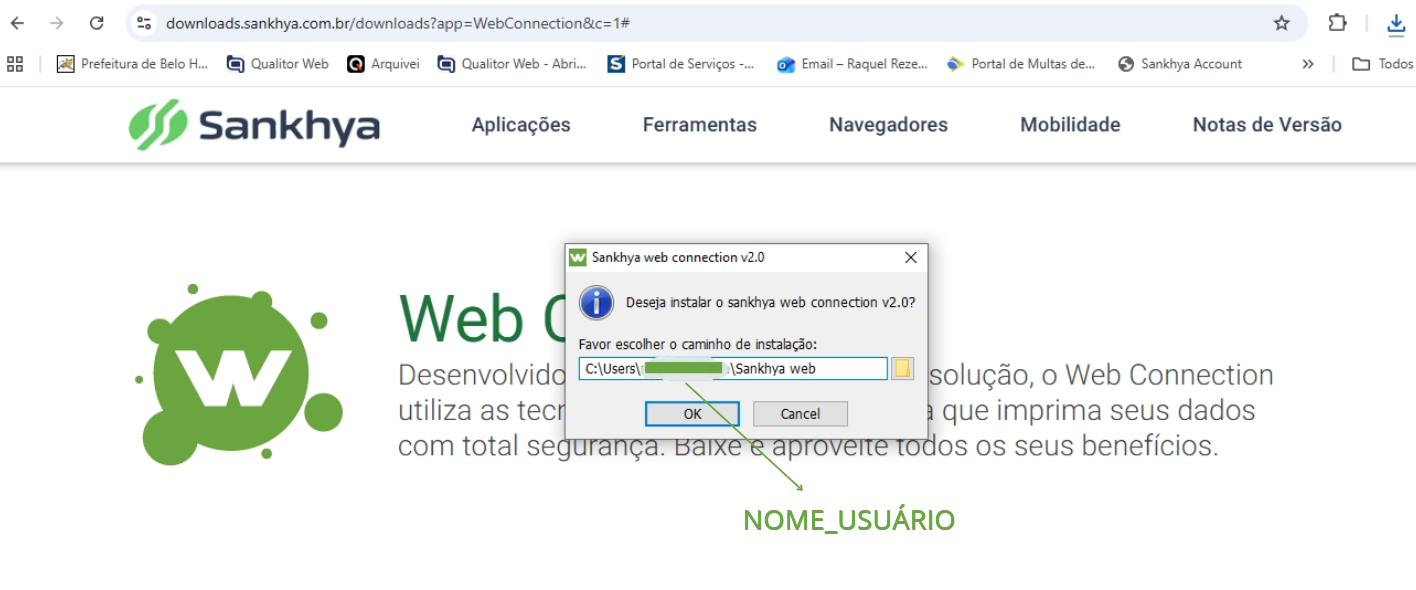Click the browser address bar URL
This screenshot has height=590, width=1416.
pos(397,23)
